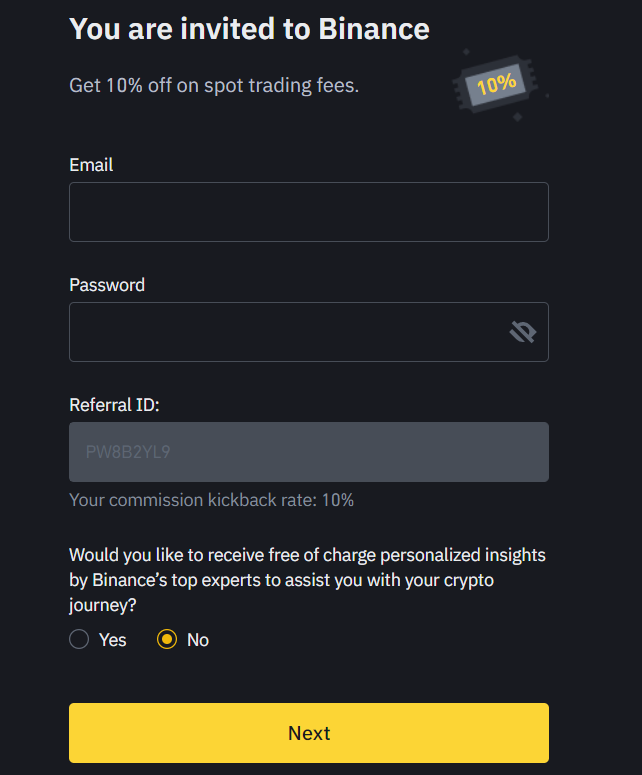Image resolution: width=642 pixels, height=775 pixels.
Task: Click the "No" option label text
Action: pyautogui.click(x=198, y=640)
